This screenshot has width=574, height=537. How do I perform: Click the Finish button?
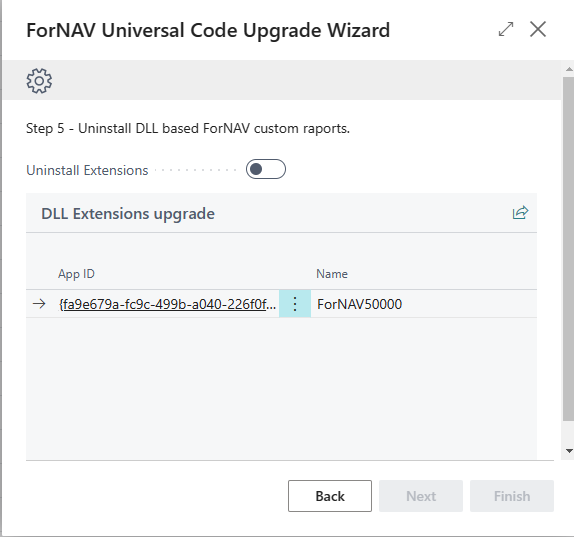coord(512,496)
